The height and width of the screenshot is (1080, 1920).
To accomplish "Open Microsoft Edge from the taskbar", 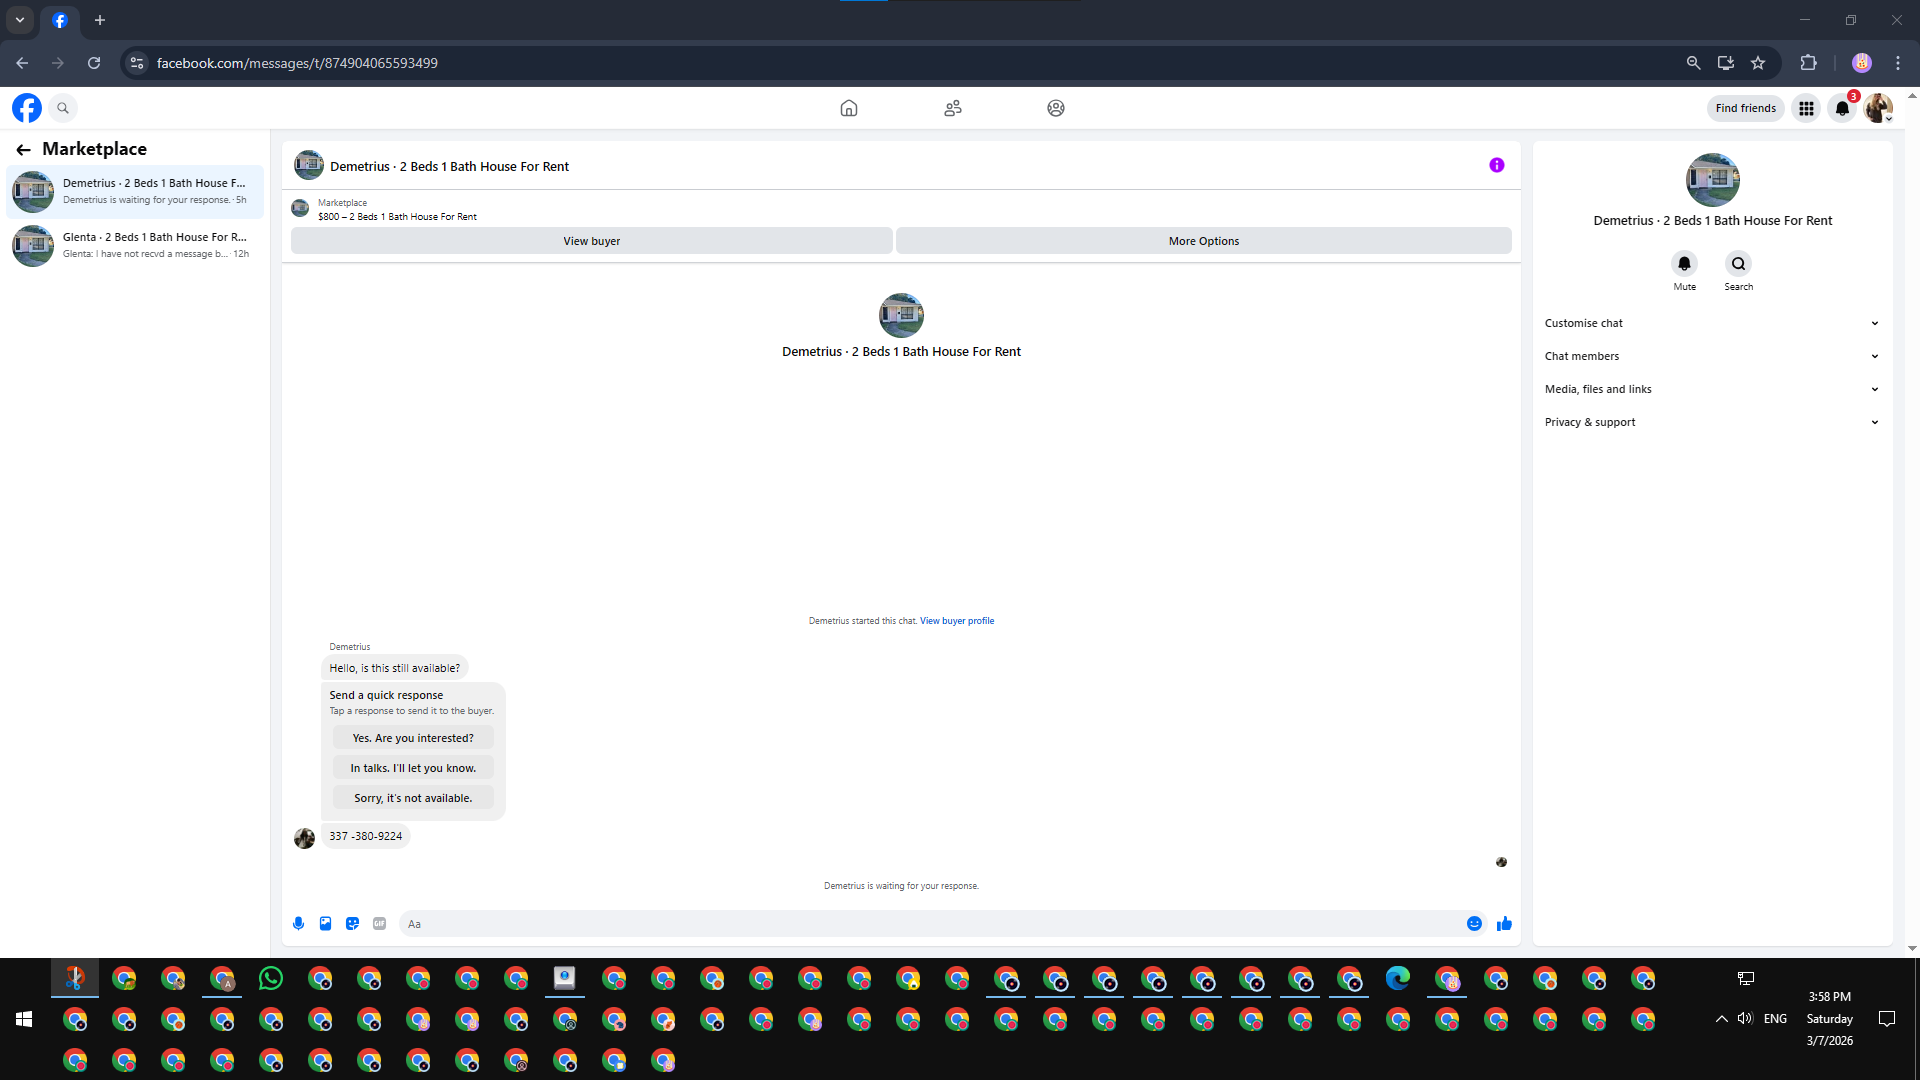I will [1398, 978].
